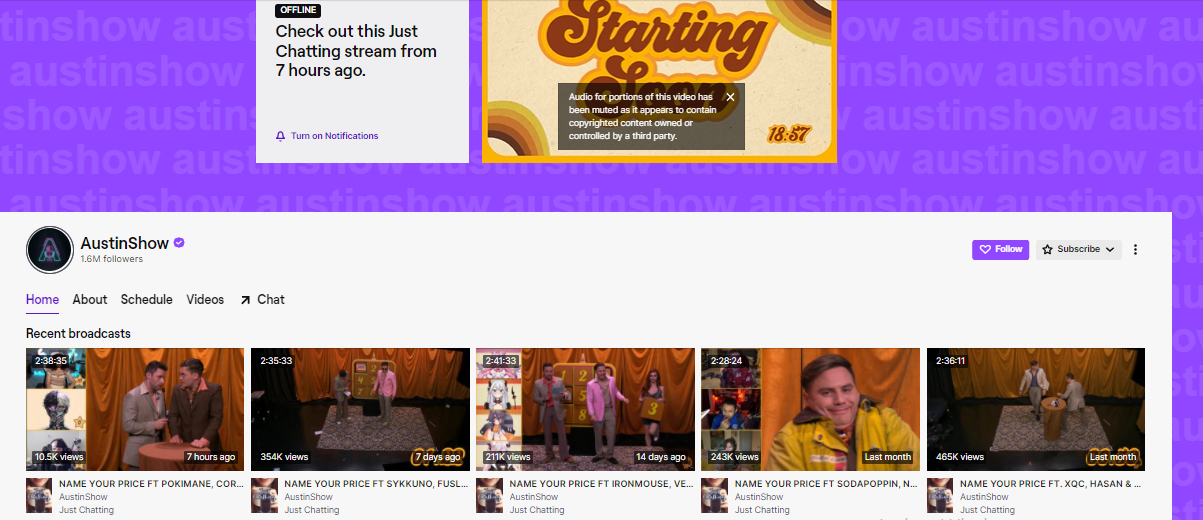The height and width of the screenshot is (520, 1203).
Task: Click the '354K views' label
Action: tap(284, 457)
